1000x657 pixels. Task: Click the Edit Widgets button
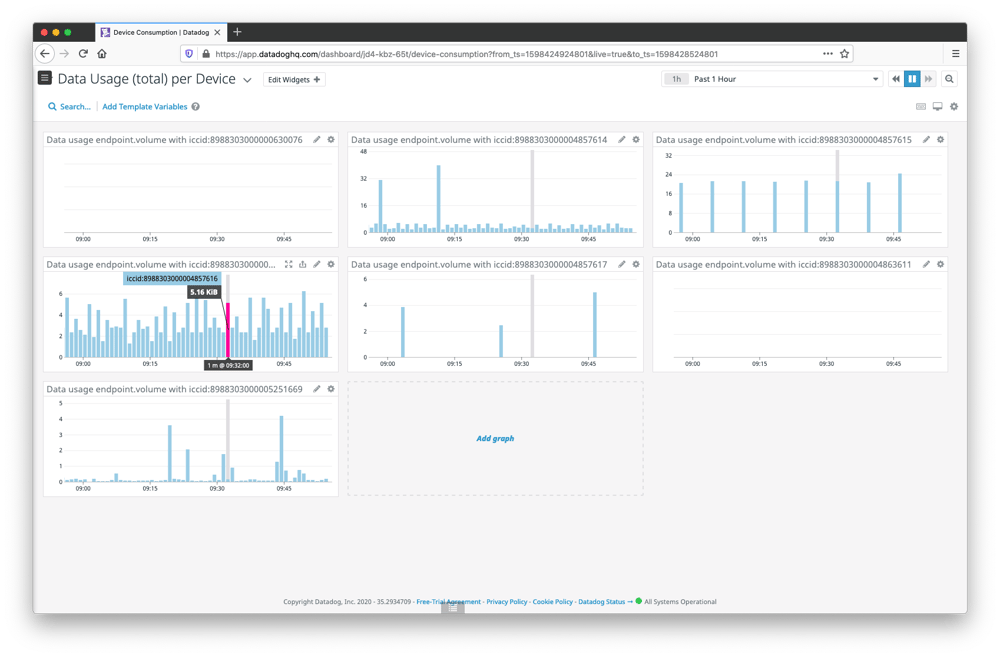tap(294, 80)
